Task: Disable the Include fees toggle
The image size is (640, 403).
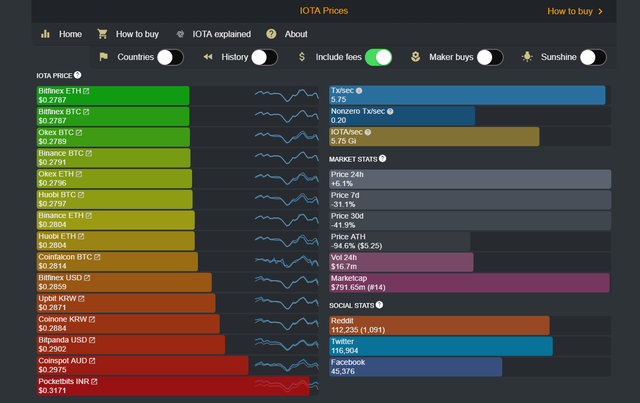Action: tap(378, 58)
